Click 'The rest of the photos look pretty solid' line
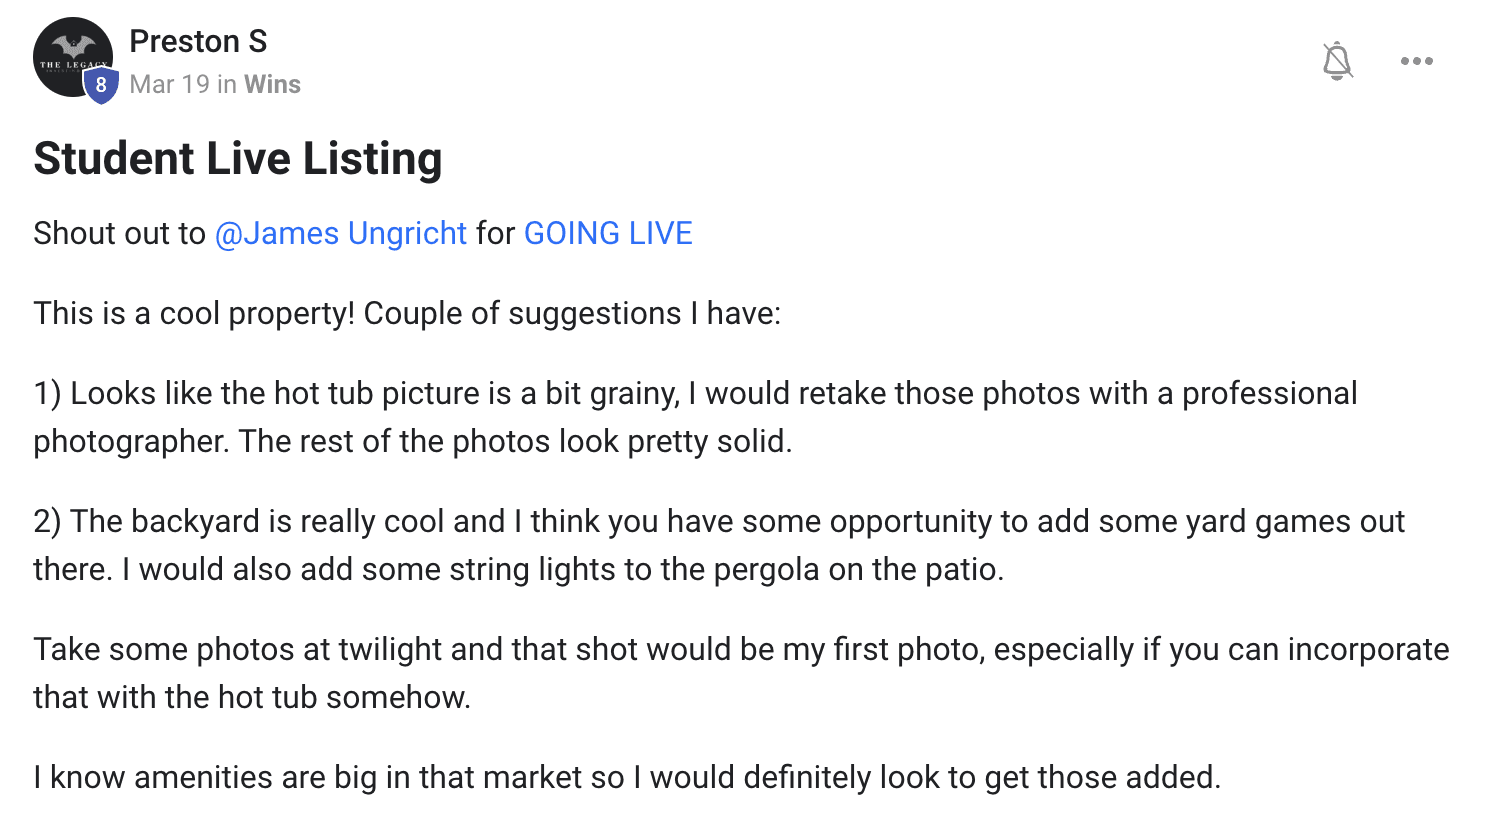The image size is (1489, 817). click(x=515, y=441)
